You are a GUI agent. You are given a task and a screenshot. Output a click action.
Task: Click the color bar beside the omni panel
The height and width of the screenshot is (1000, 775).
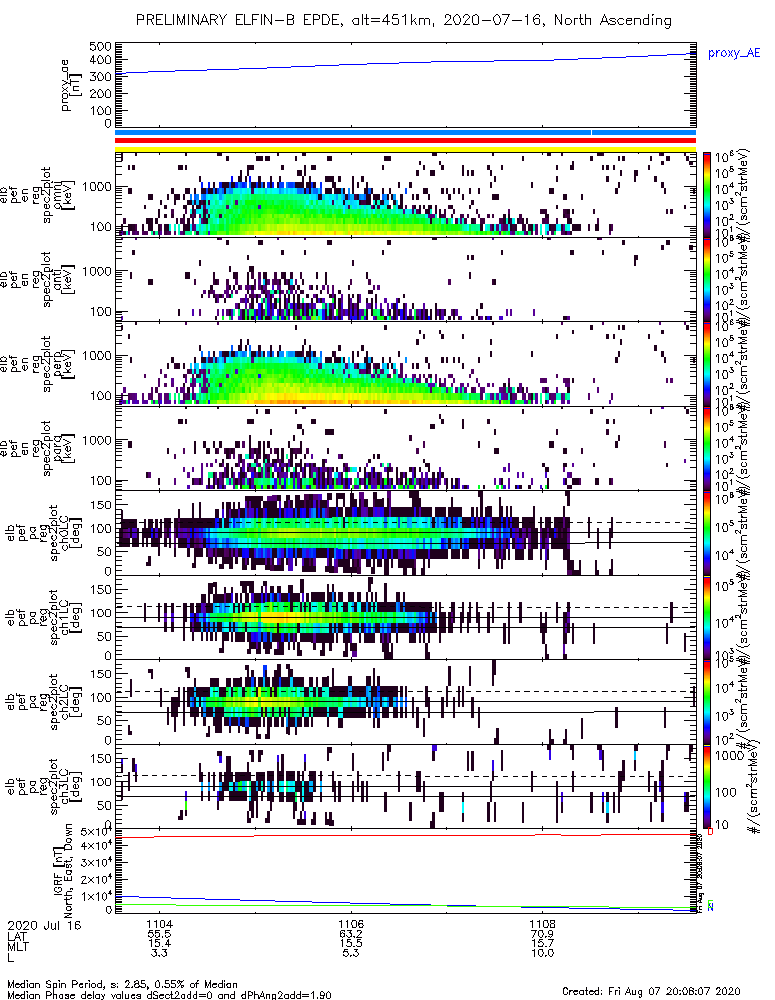pyautogui.click(x=707, y=195)
